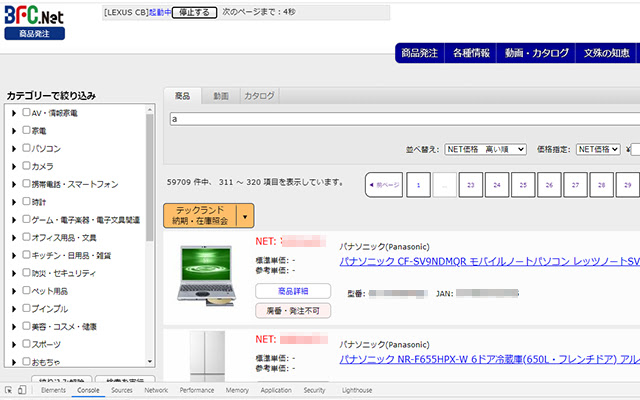
Task: Check the 家電 category checkbox
Action: [x=26, y=130]
